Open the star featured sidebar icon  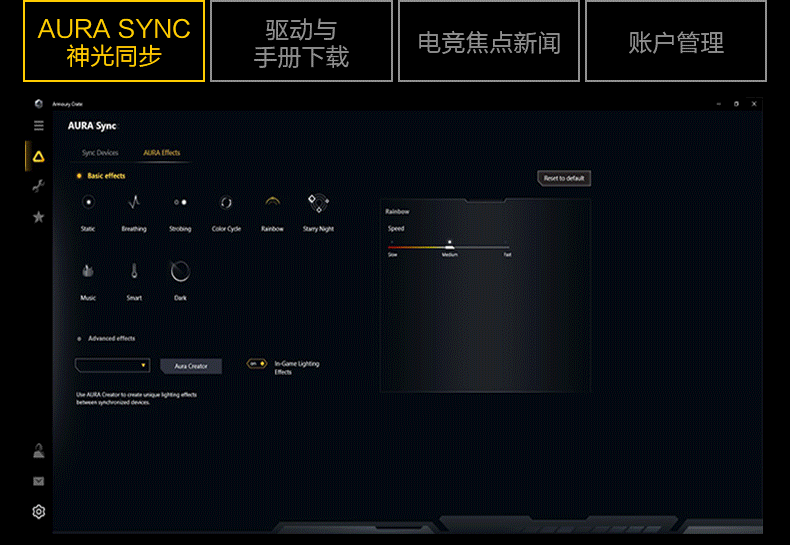(x=38, y=217)
